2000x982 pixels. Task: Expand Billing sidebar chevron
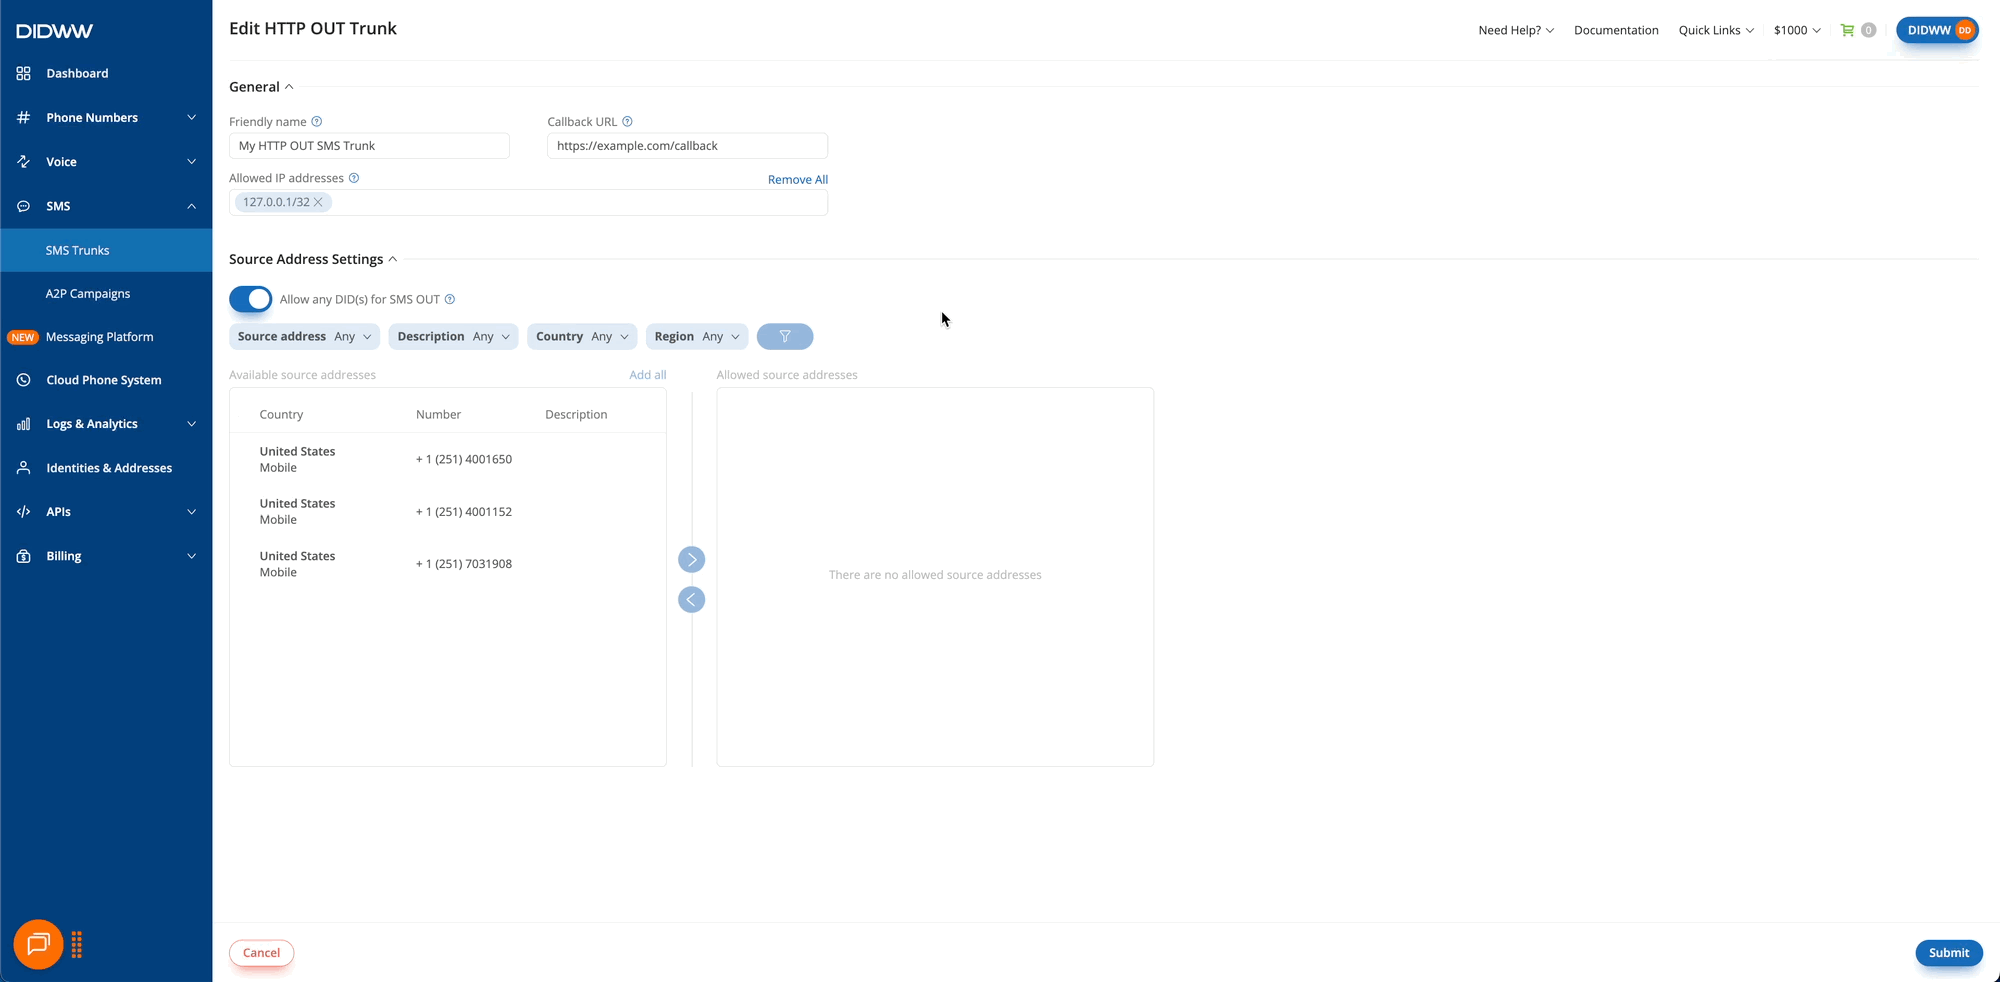click(x=191, y=556)
